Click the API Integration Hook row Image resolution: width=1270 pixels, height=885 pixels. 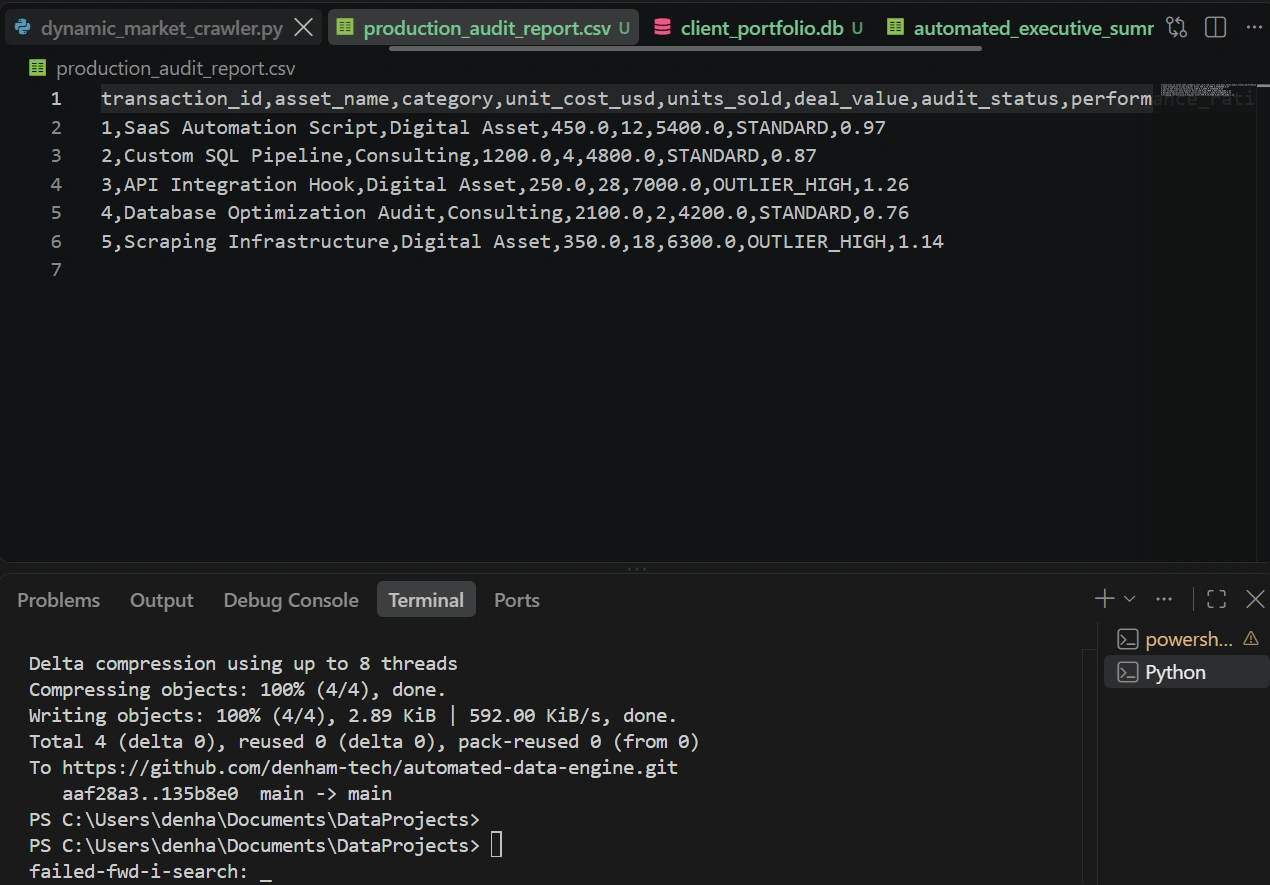(505, 185)
